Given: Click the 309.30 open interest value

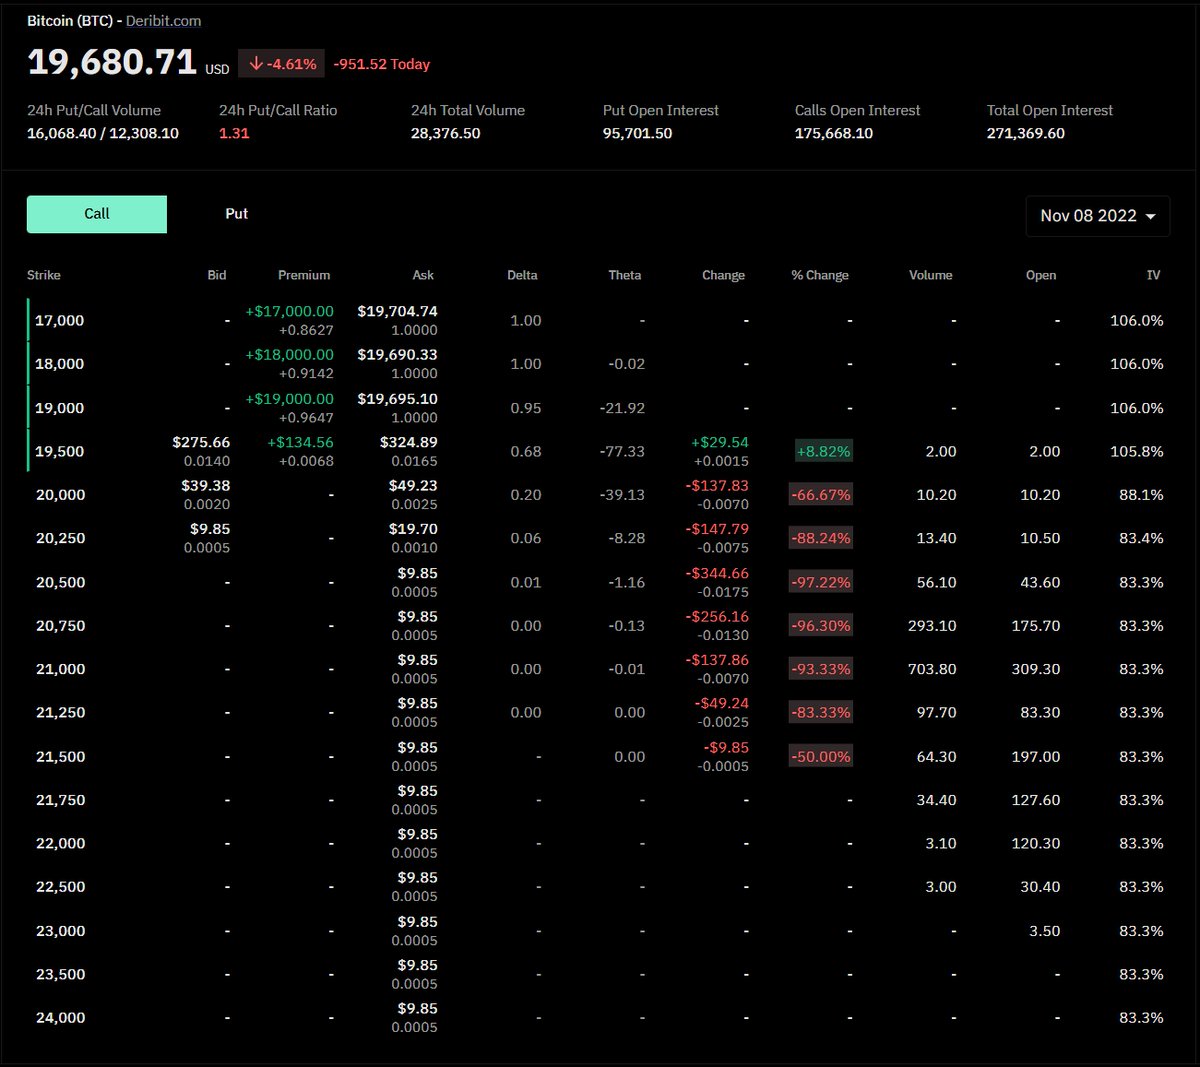Looking at the screenshot, I should [1035, 669].
